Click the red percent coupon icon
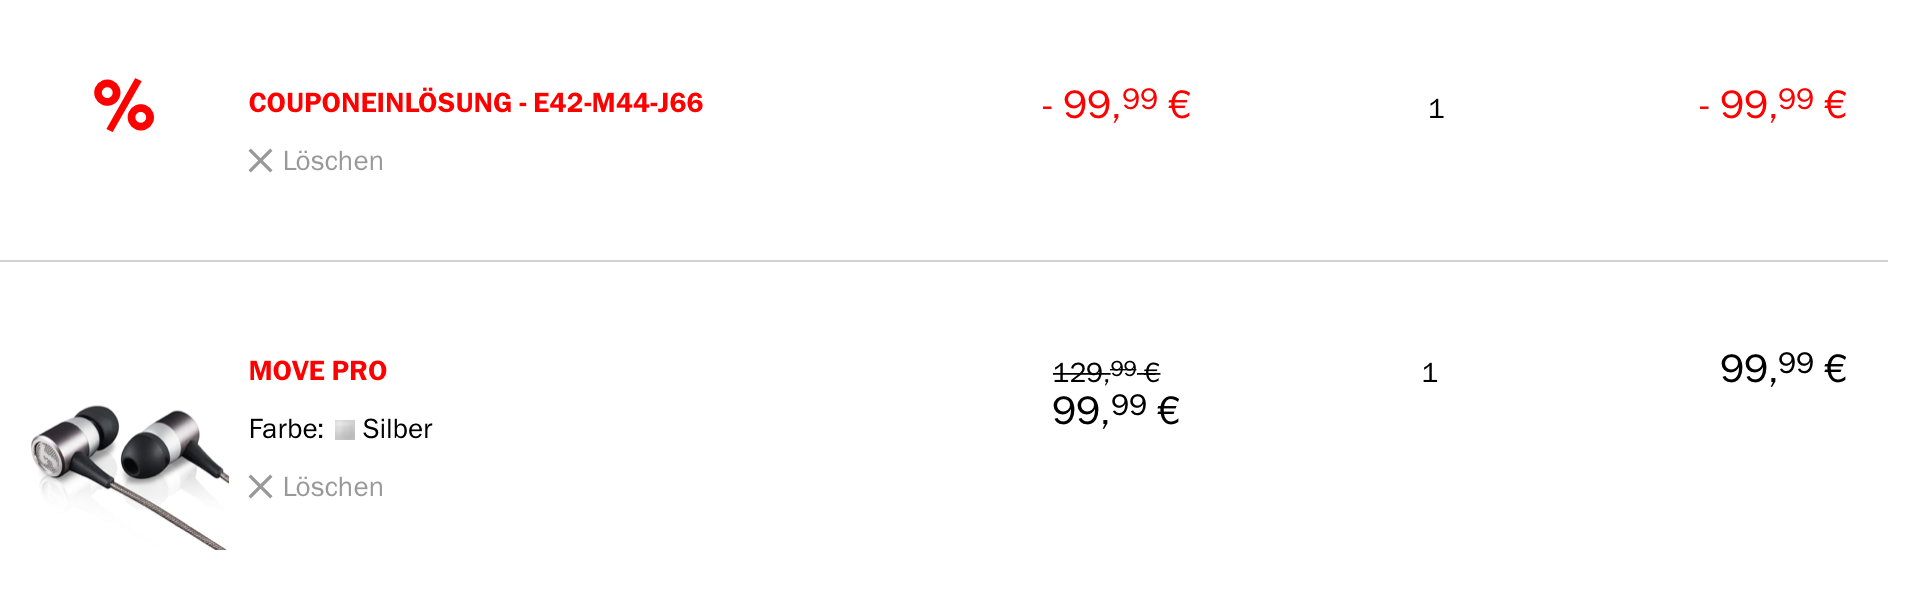Viewport: 1912px width, 598px height. tap(124, 105)
